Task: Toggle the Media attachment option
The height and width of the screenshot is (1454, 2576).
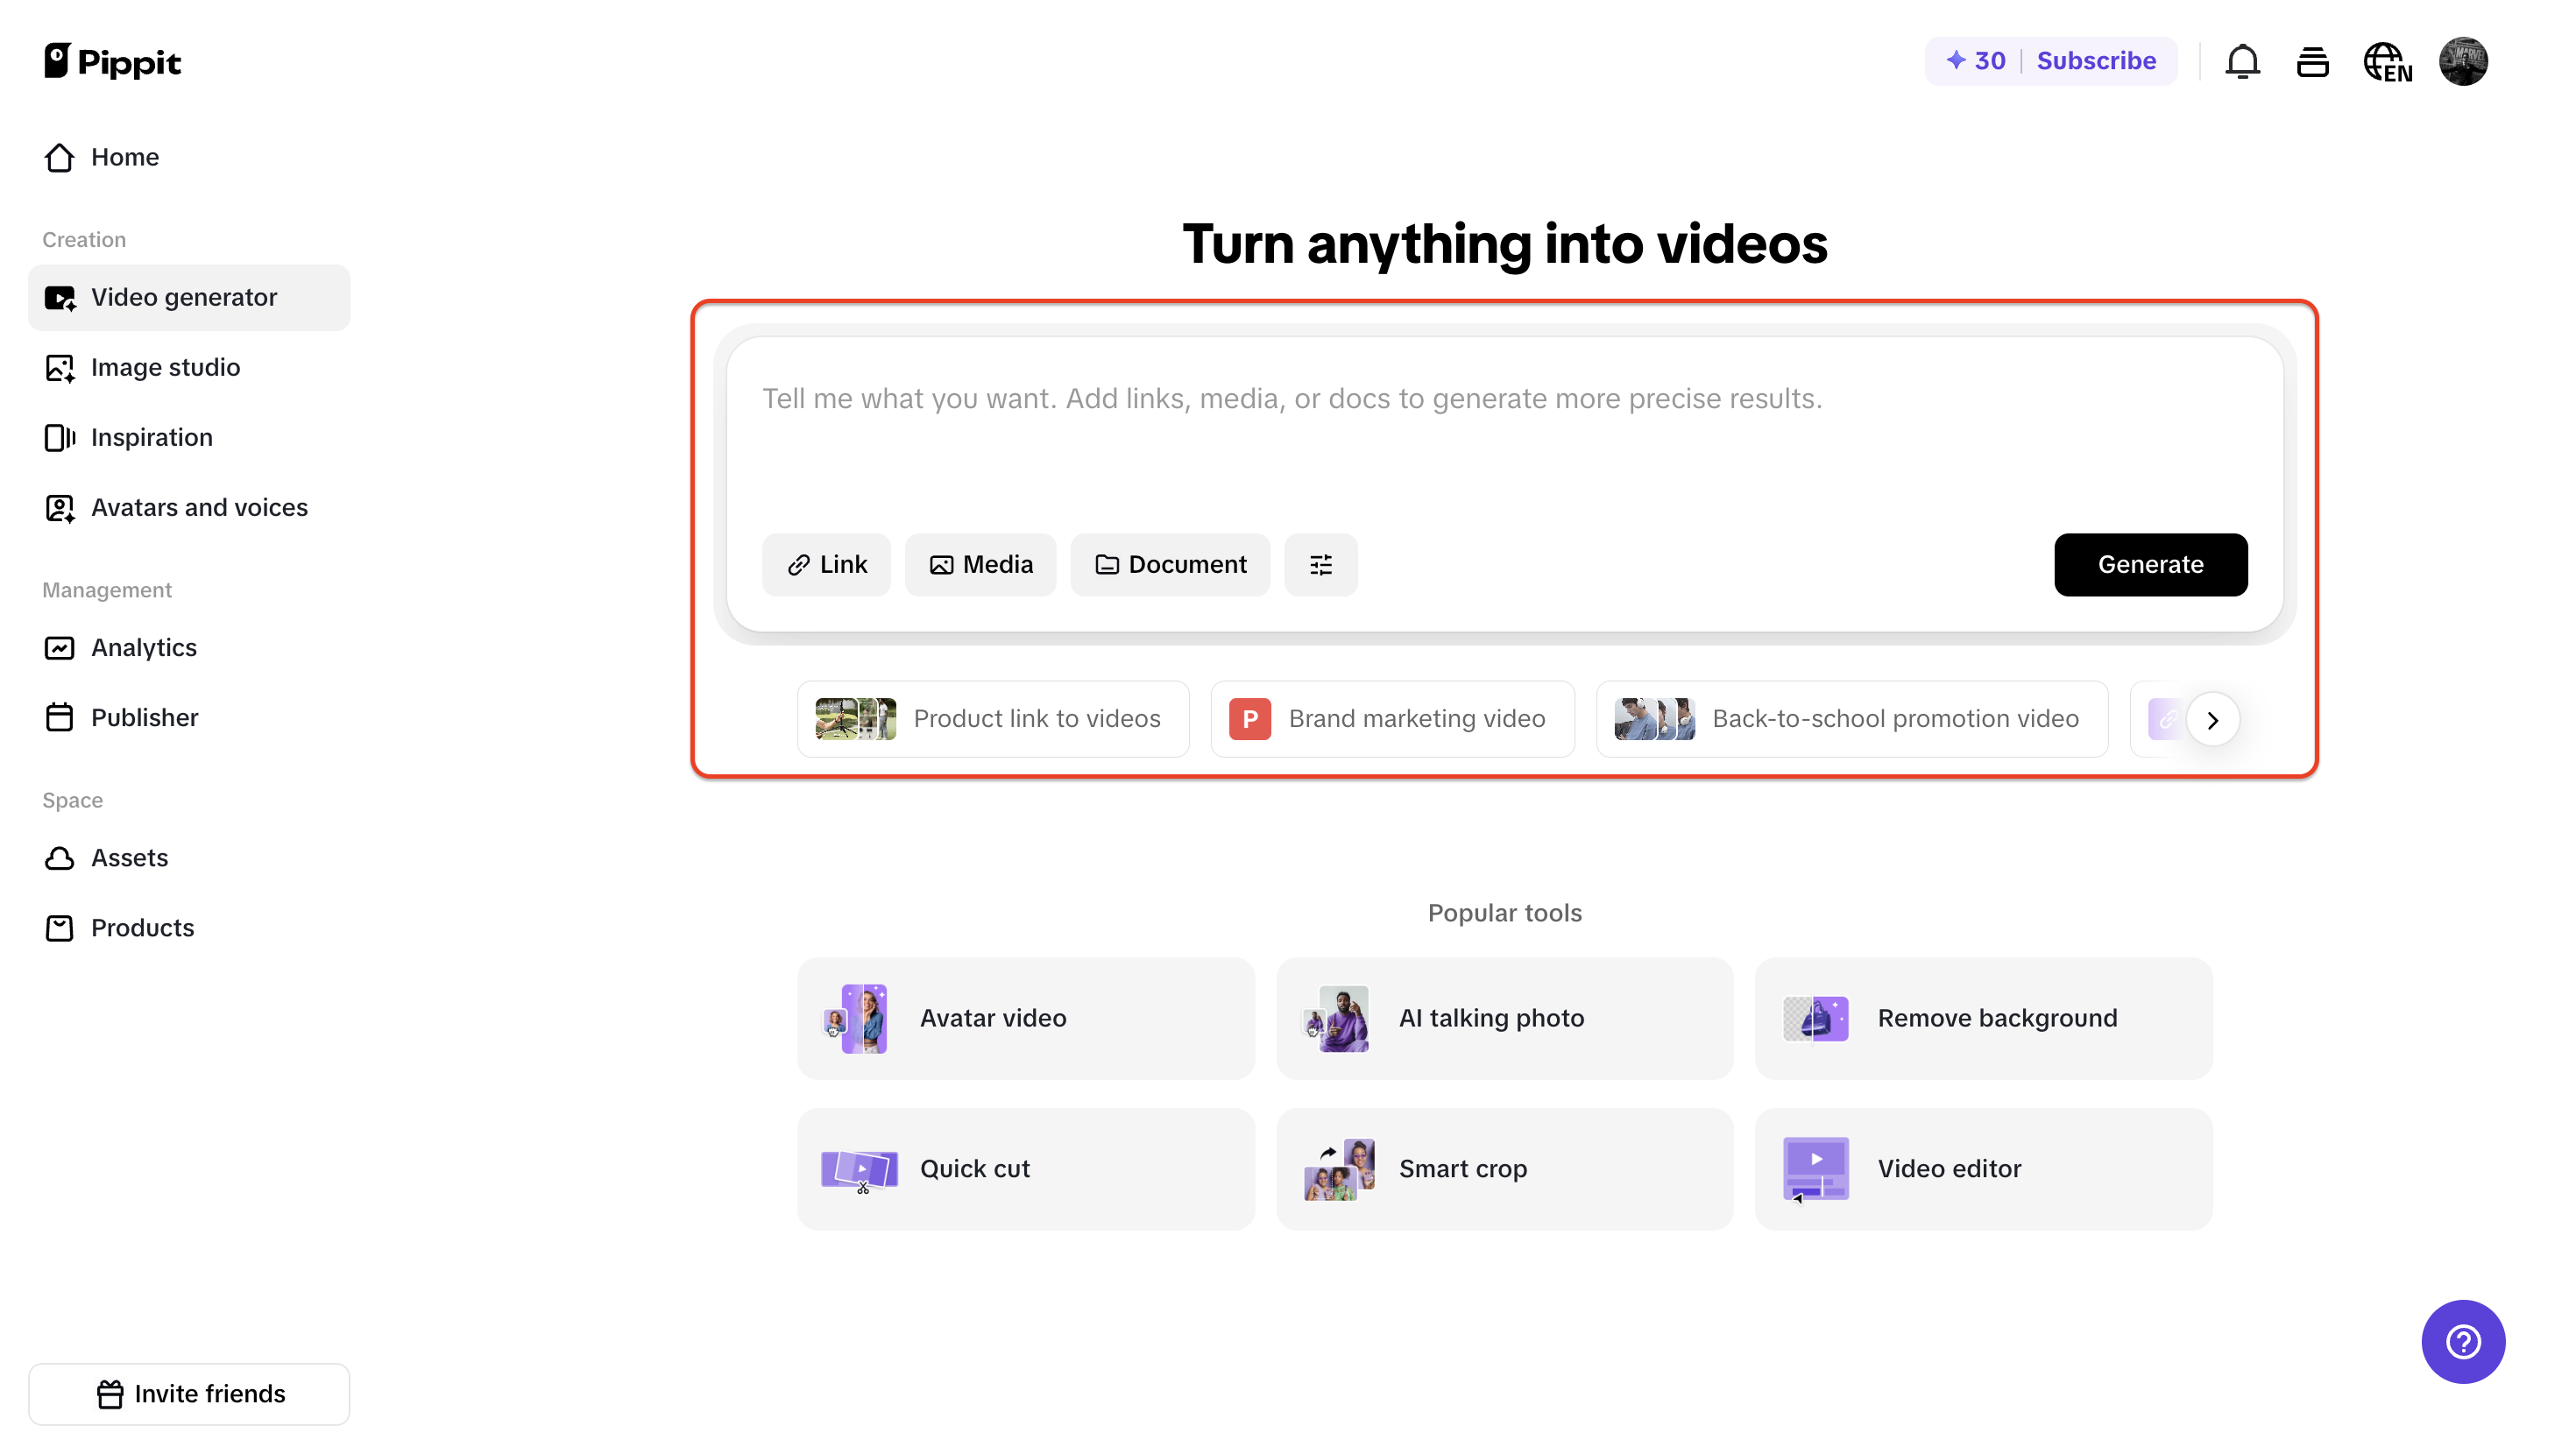Action: 980,564
